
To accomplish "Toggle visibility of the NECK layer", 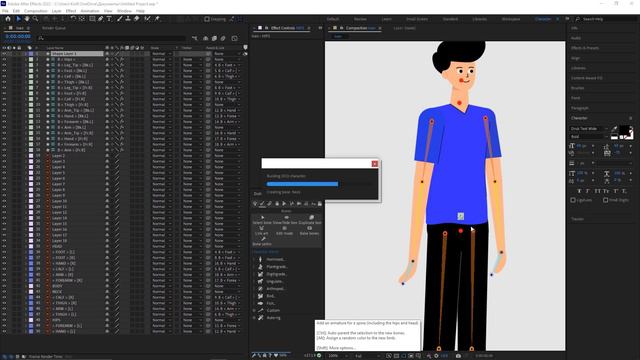I will (x=4, y=292).
